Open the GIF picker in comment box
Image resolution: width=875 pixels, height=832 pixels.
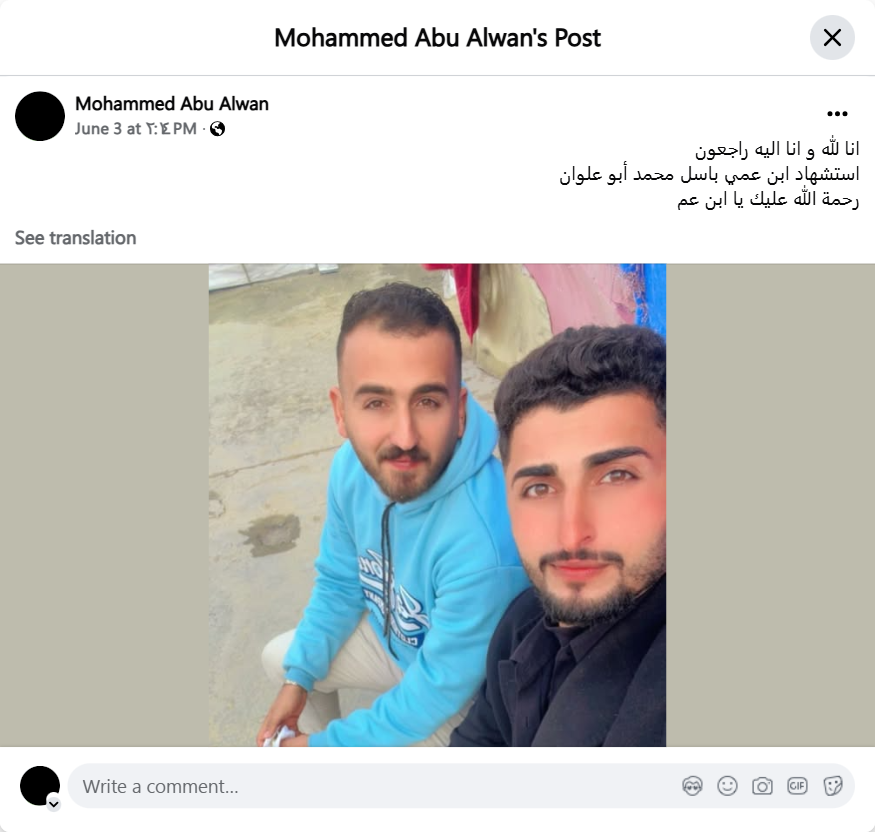[x=797, y=786]
